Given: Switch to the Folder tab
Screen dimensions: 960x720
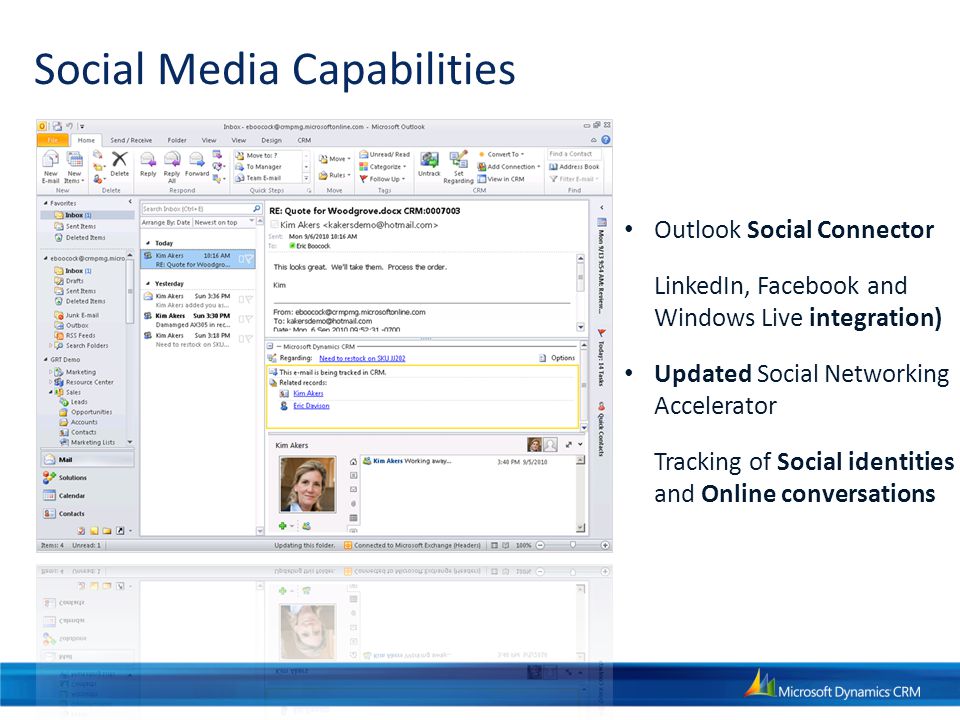Looking at the screenshot, I should (x=177, y=140).
